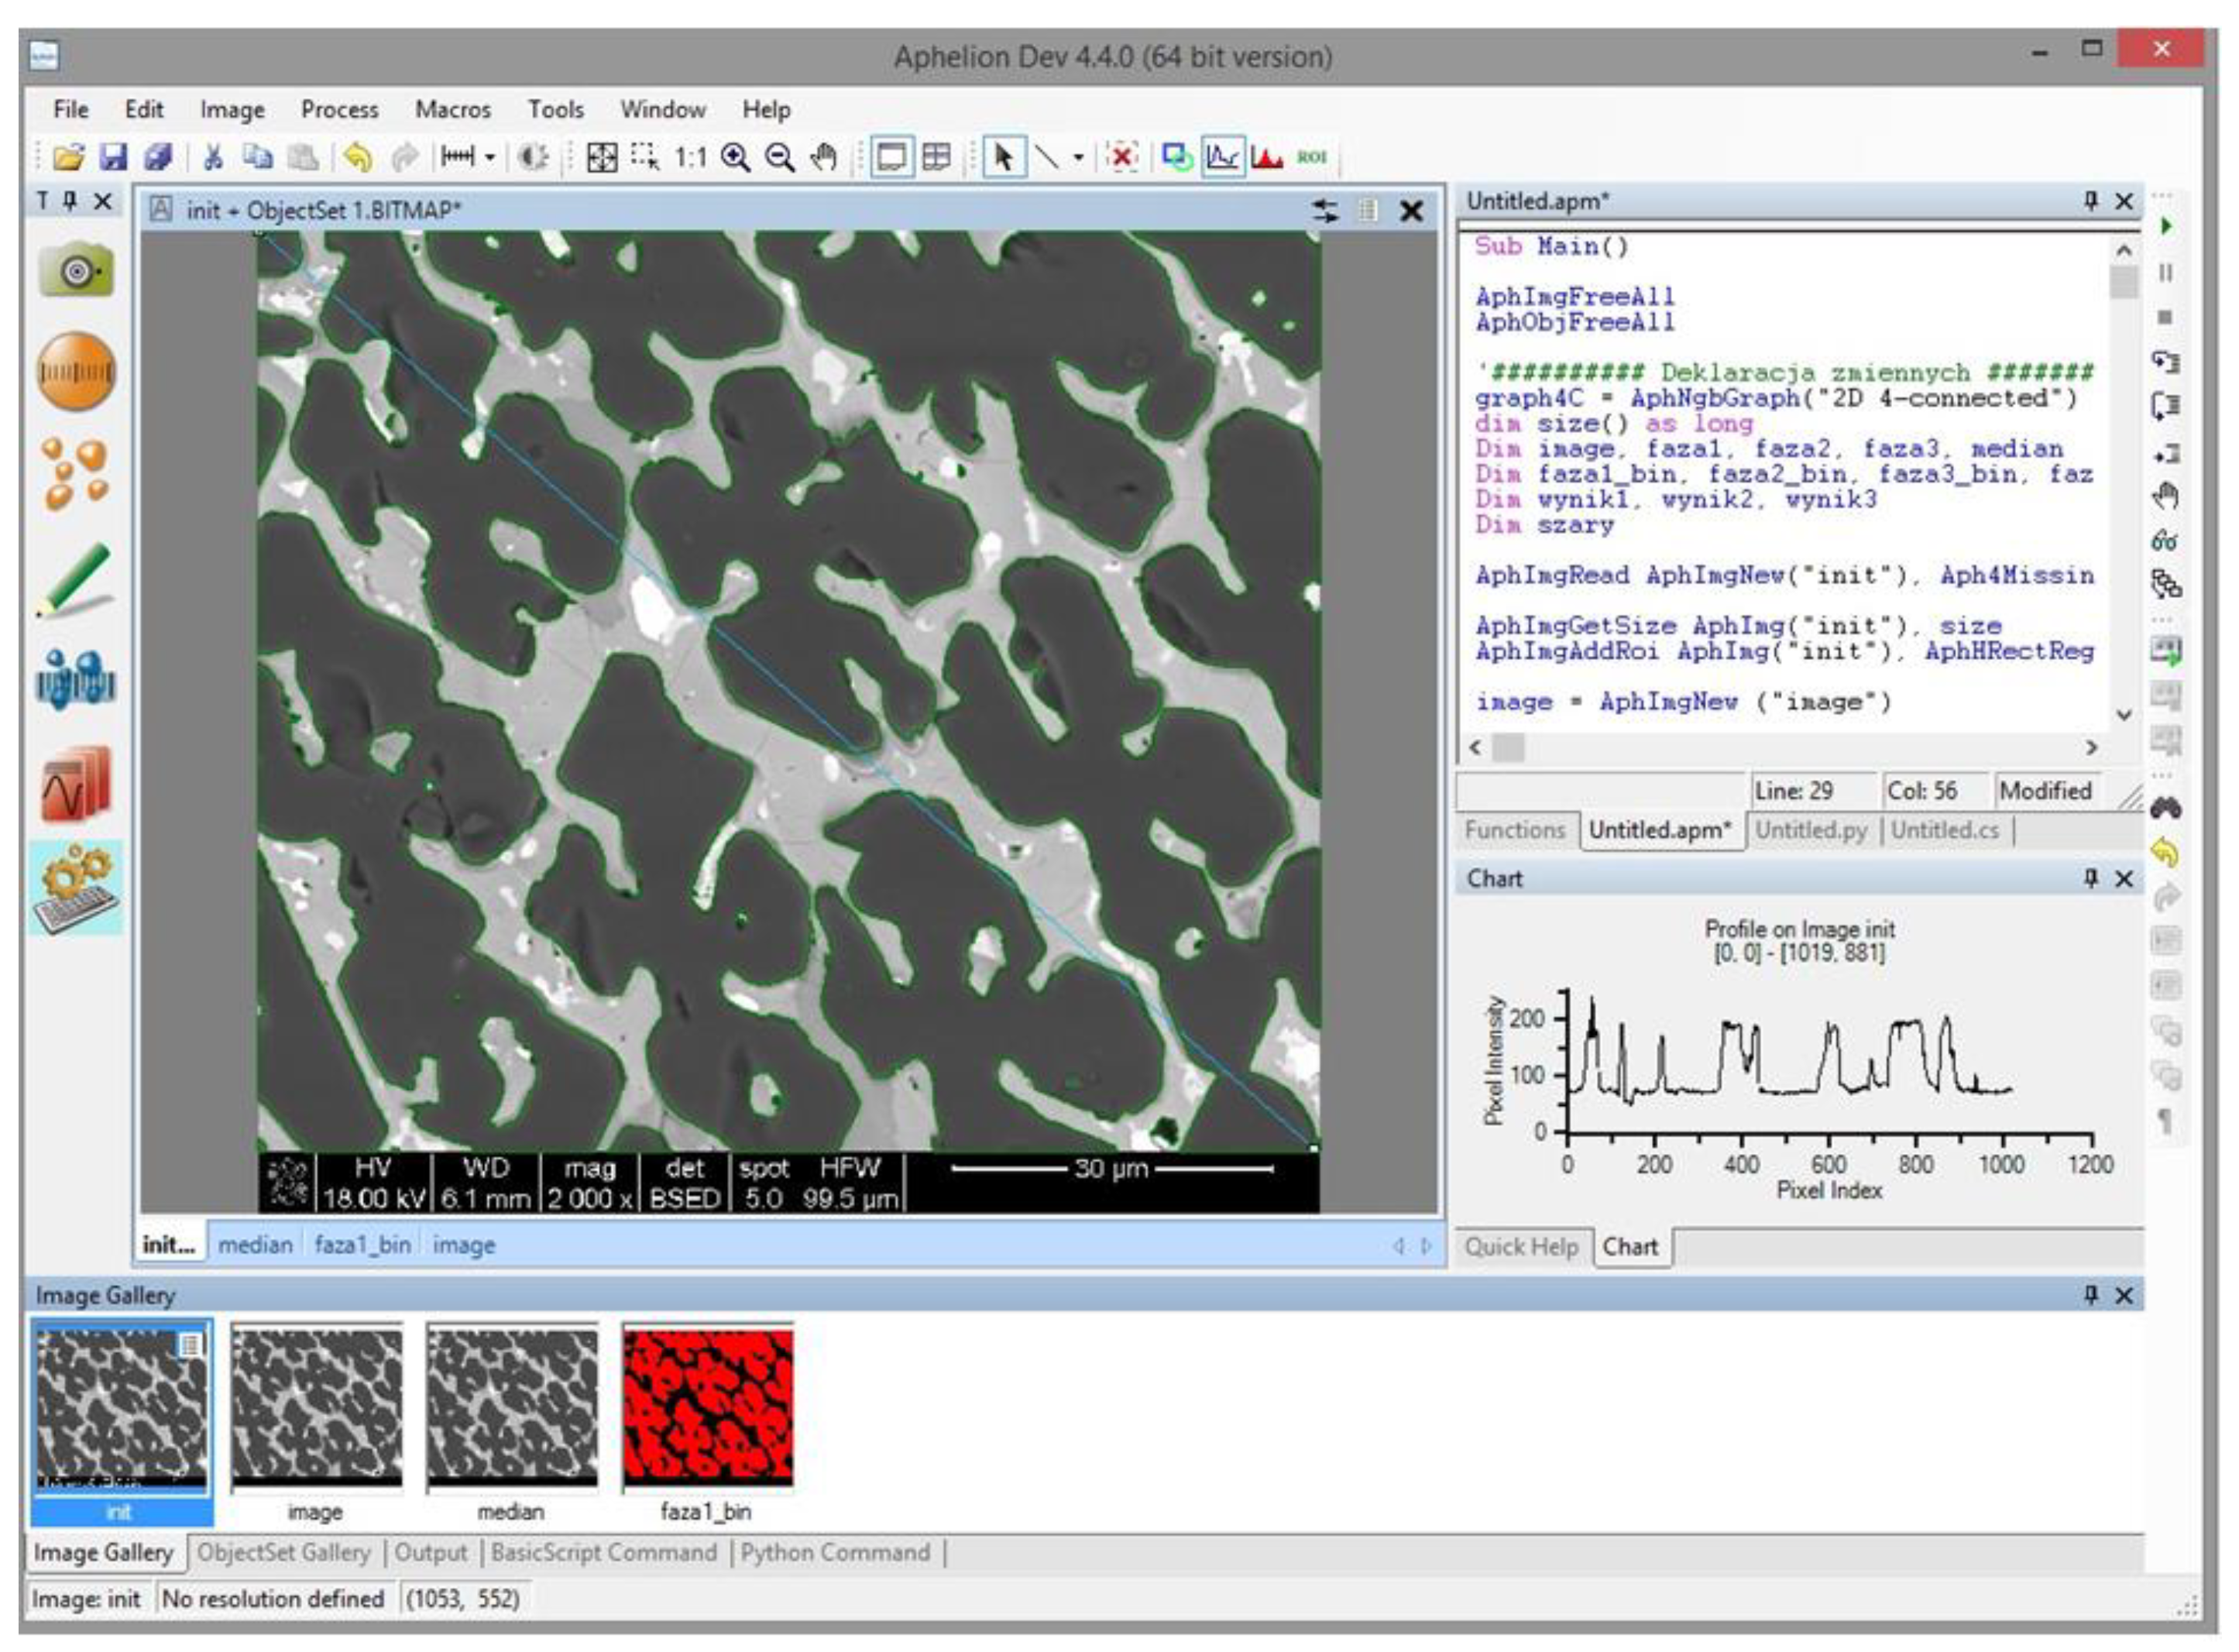The height and width of the screenshot is (1652, 2239).
Task: Expand the line drawing tool dropdown arrow
Action: [1078, 157]
